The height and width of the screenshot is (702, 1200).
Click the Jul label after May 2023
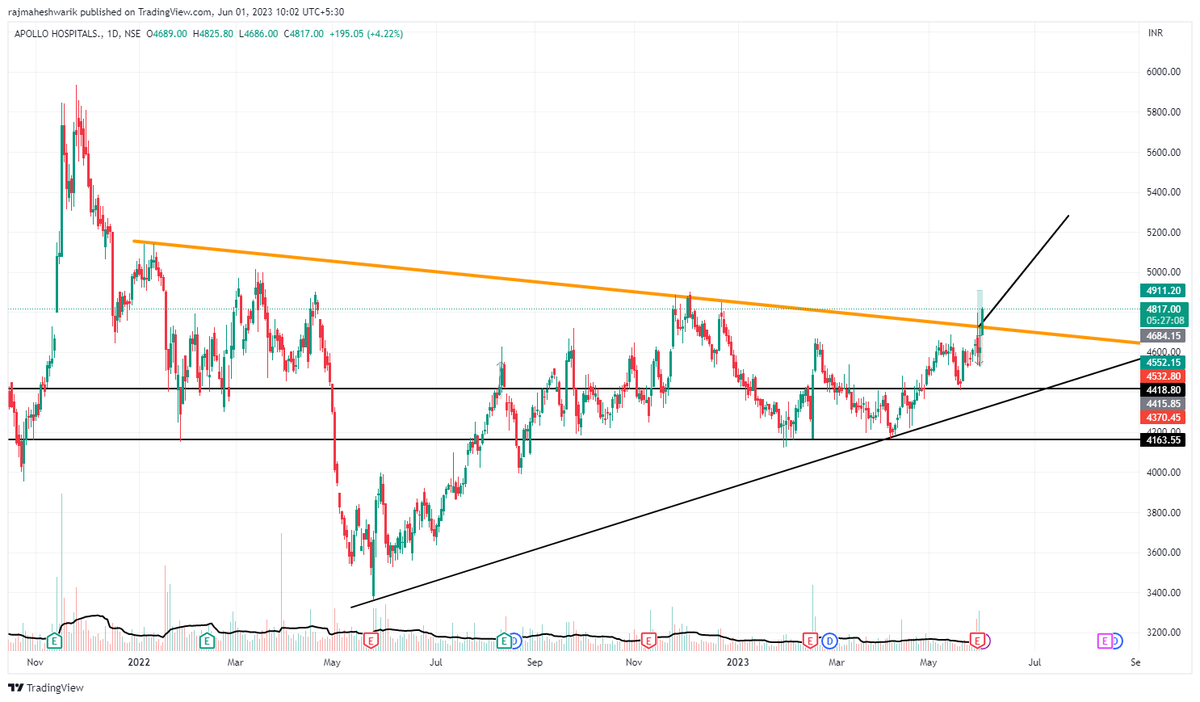click(1035, 662)
